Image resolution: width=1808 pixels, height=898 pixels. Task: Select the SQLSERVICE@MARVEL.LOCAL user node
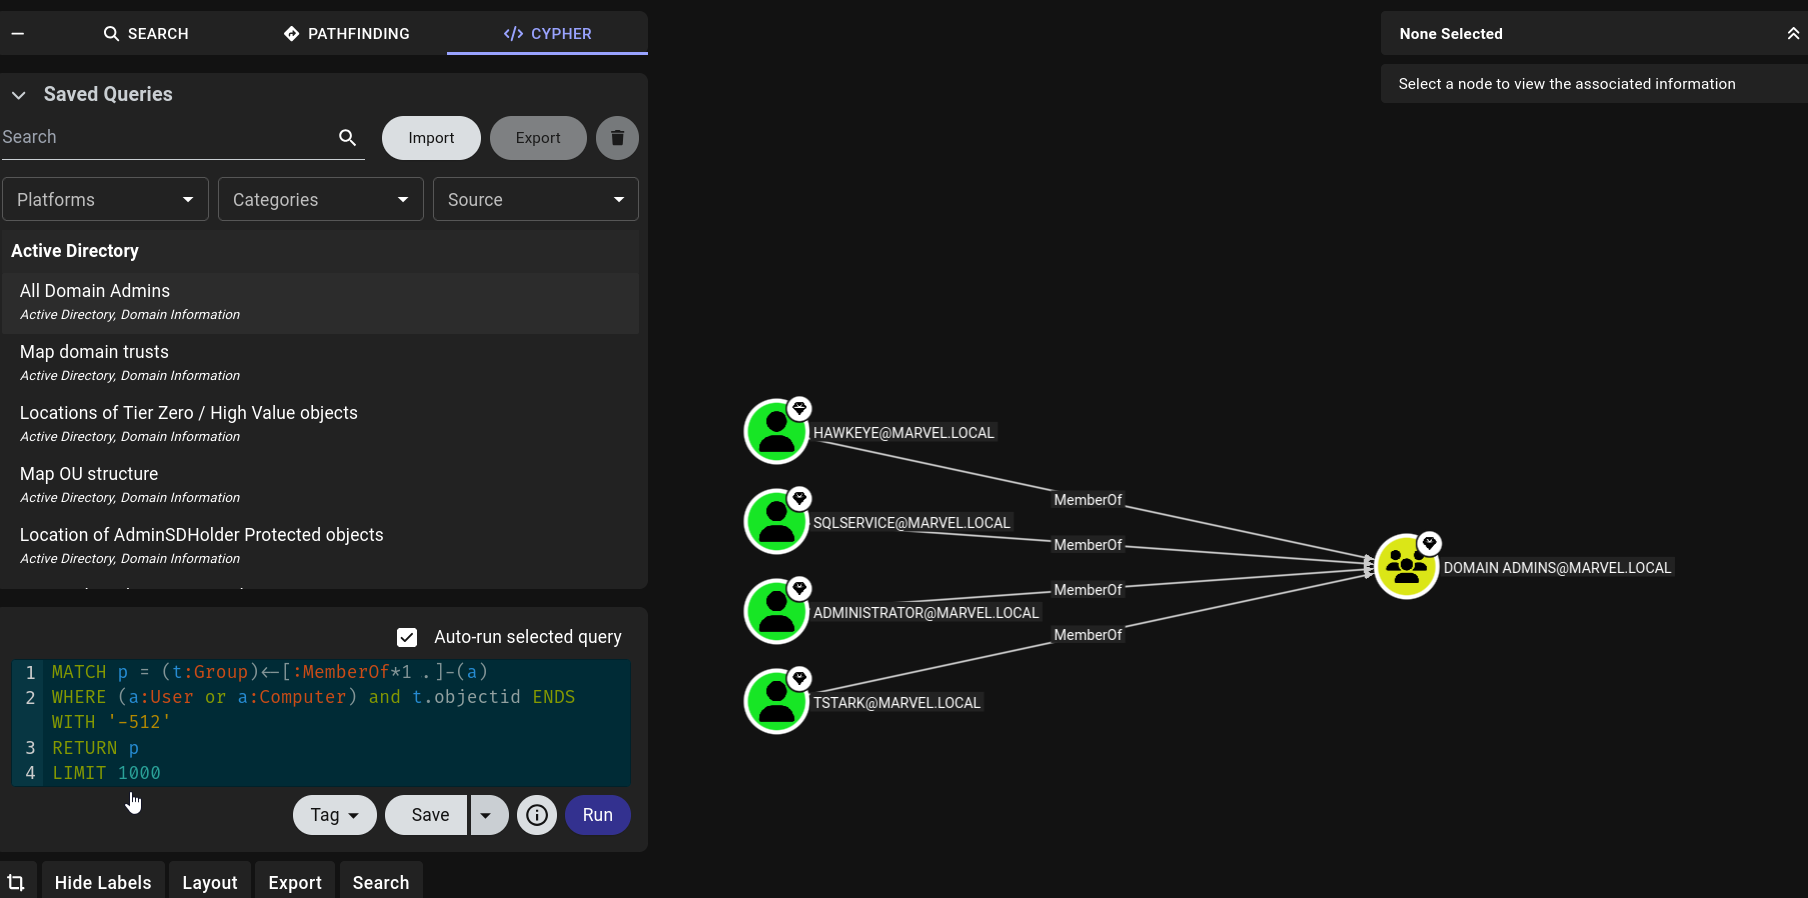pos(776,522)
